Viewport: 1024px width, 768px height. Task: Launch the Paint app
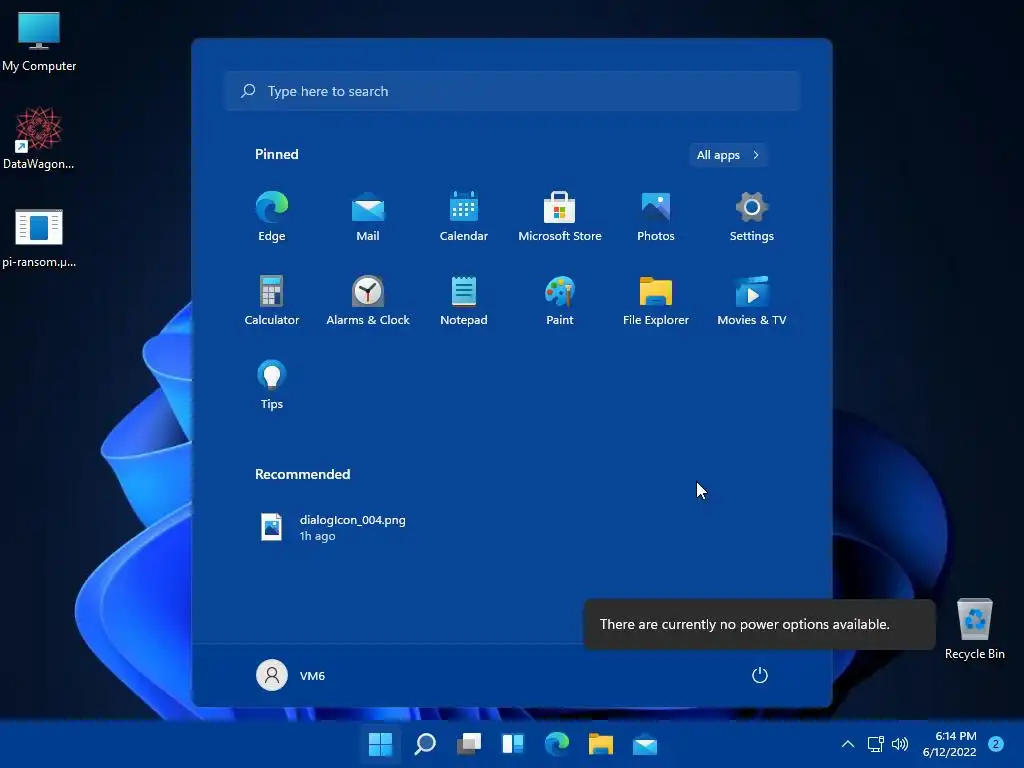tap(560, 300)
